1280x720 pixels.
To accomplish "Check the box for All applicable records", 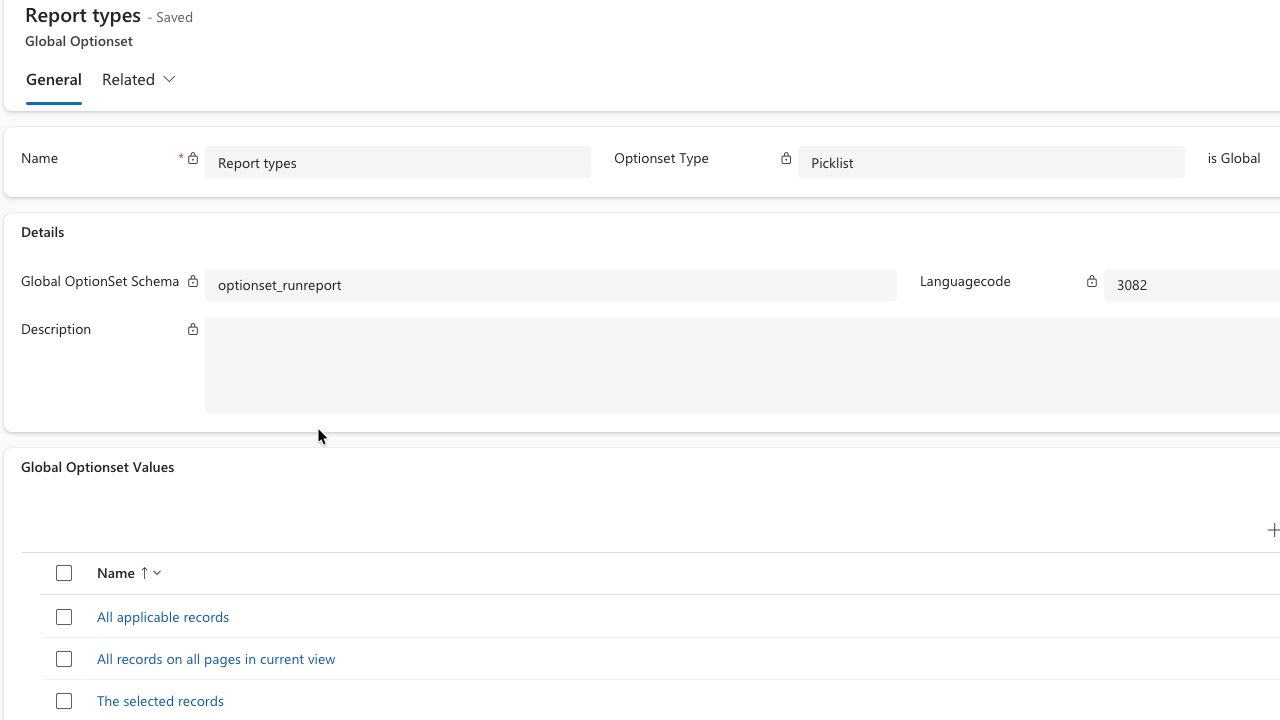I will 64,617.
